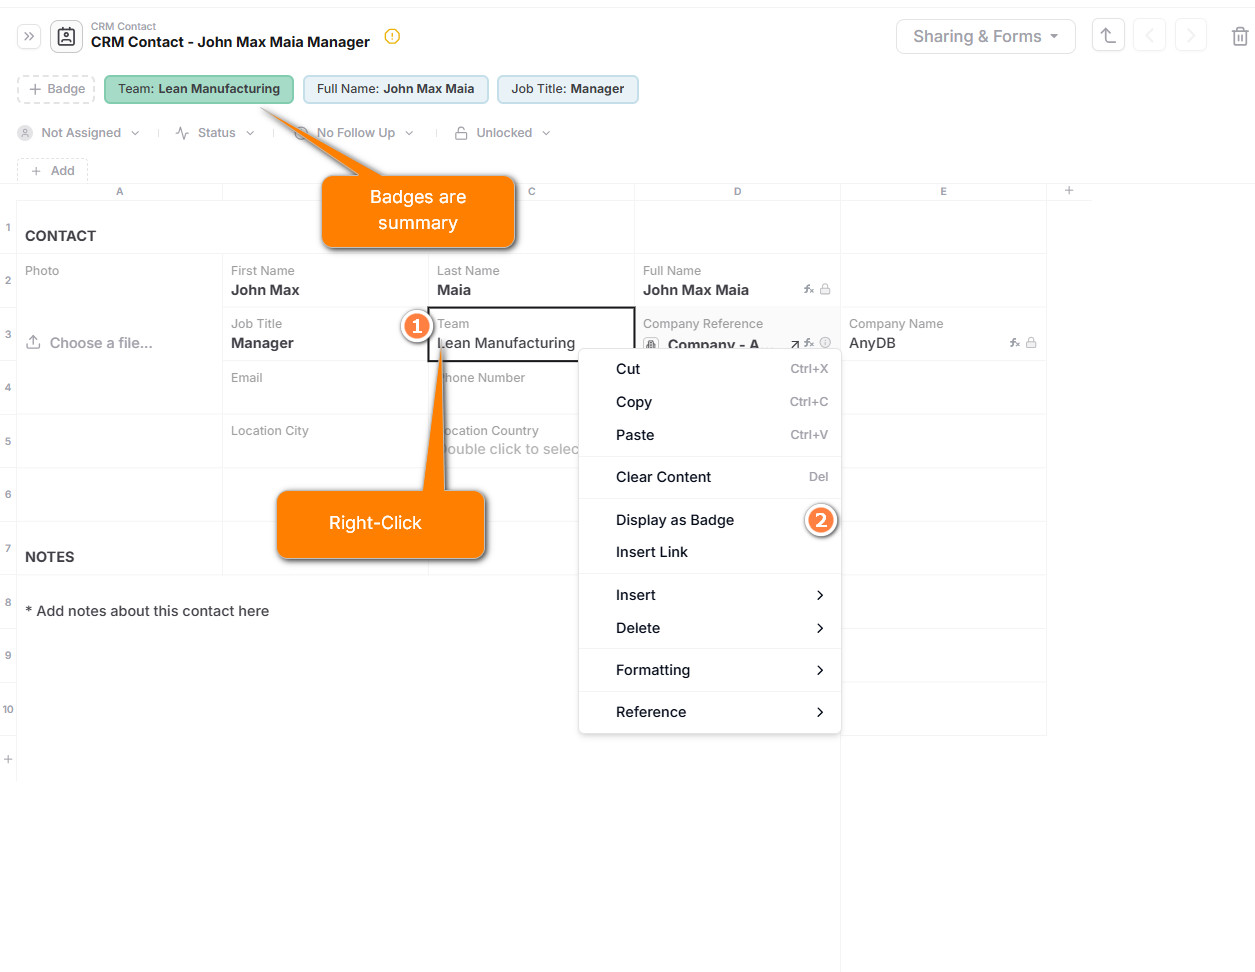The width and height of the screenshot is (1255, 972).
Task: Expand the Delete submenu
Action: pyautogui.click(x=710, y=628)
